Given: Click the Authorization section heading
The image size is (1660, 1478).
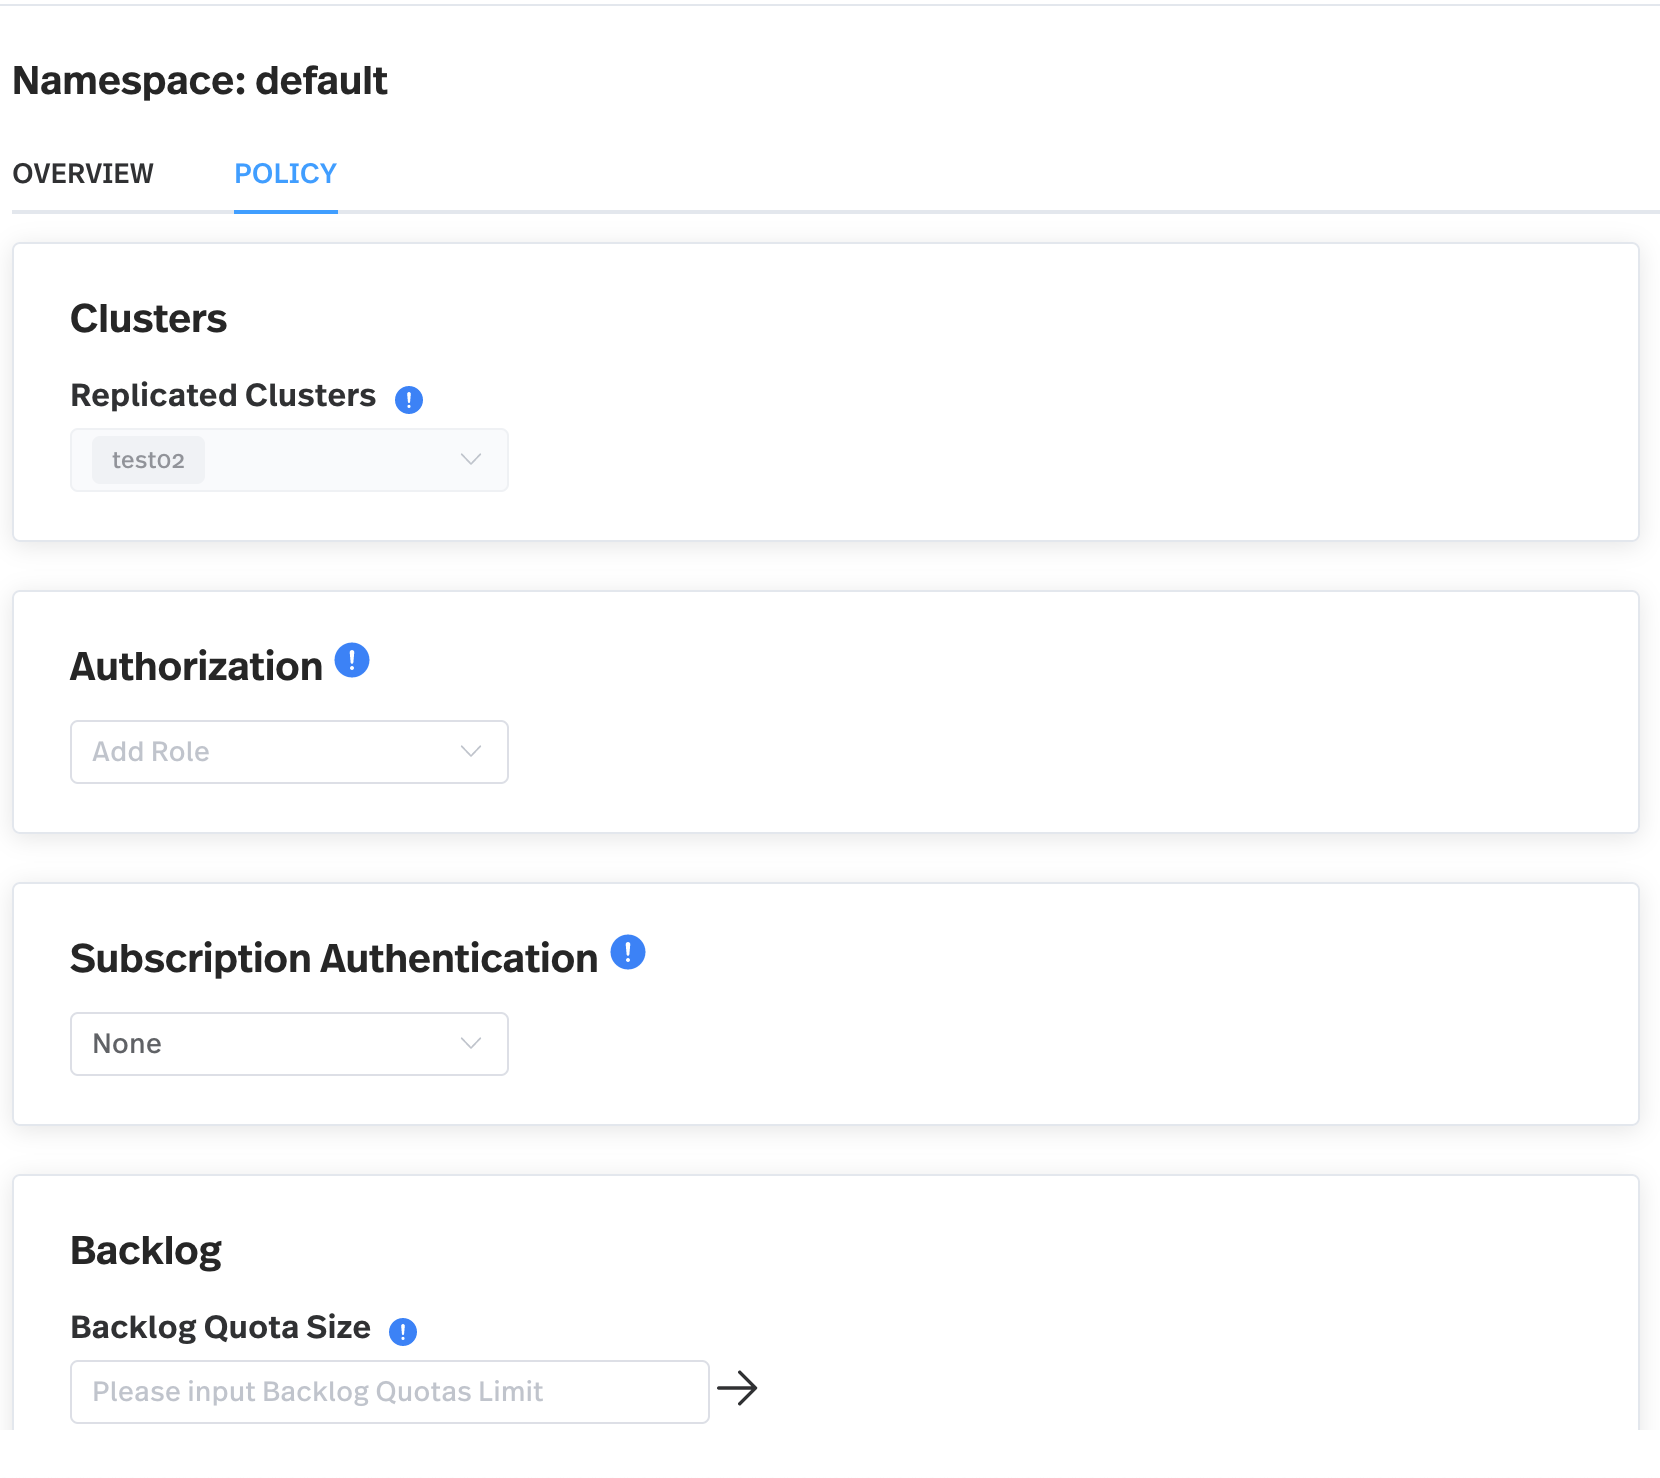Looking at the screenshot, I should tap(197, 665).
